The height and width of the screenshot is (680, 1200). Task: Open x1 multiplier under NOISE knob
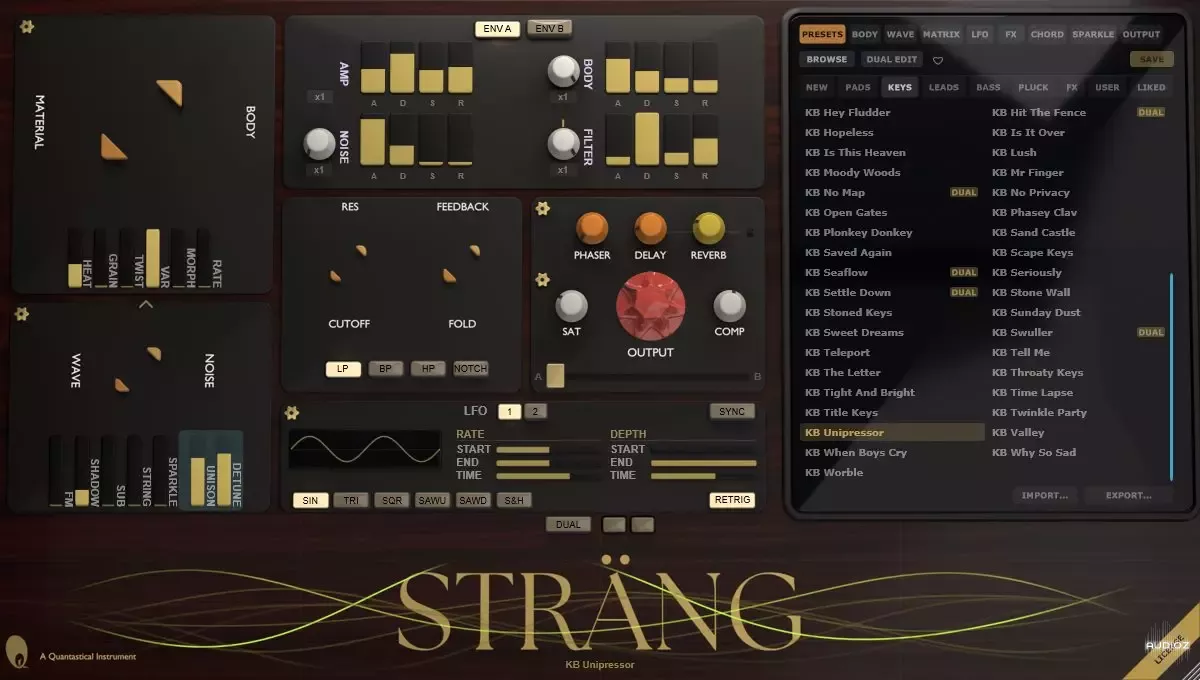pyautogui.click(x=319, y=170)
